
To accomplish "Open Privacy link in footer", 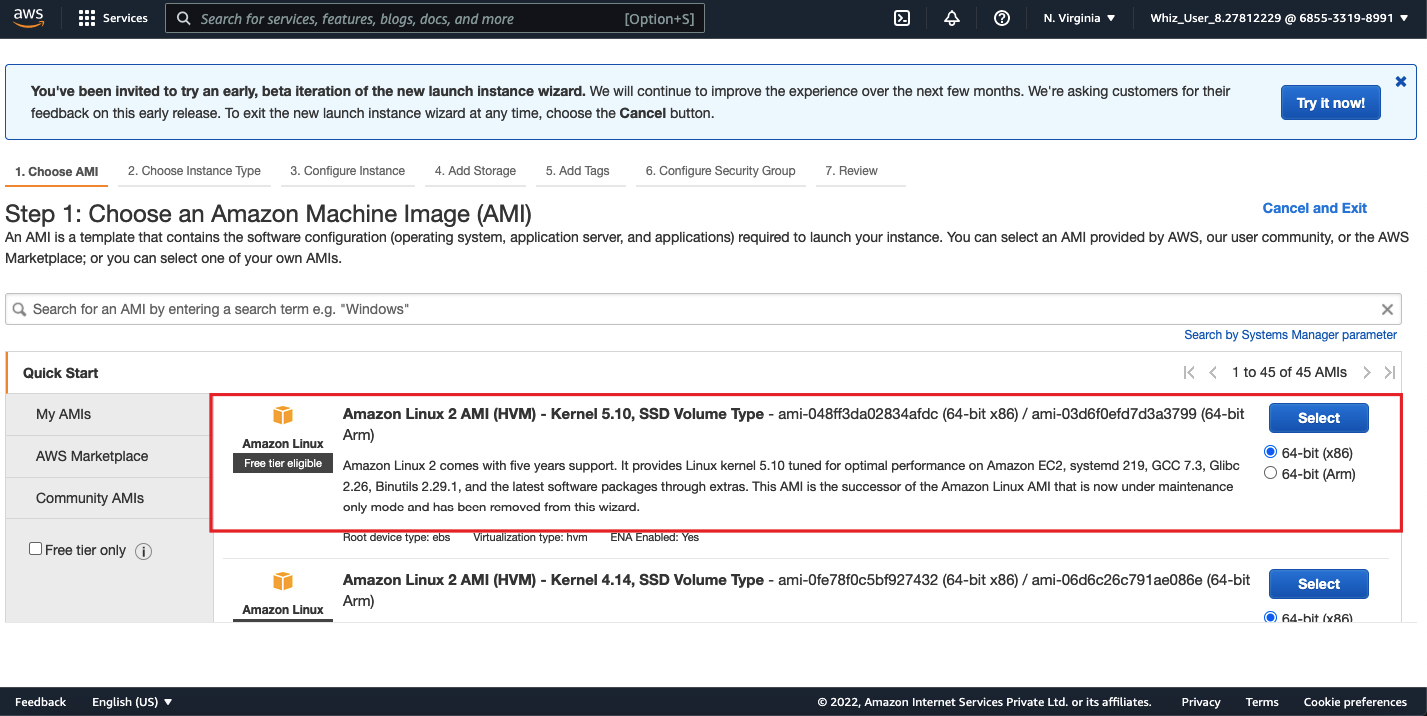I will click(1201, 702).
